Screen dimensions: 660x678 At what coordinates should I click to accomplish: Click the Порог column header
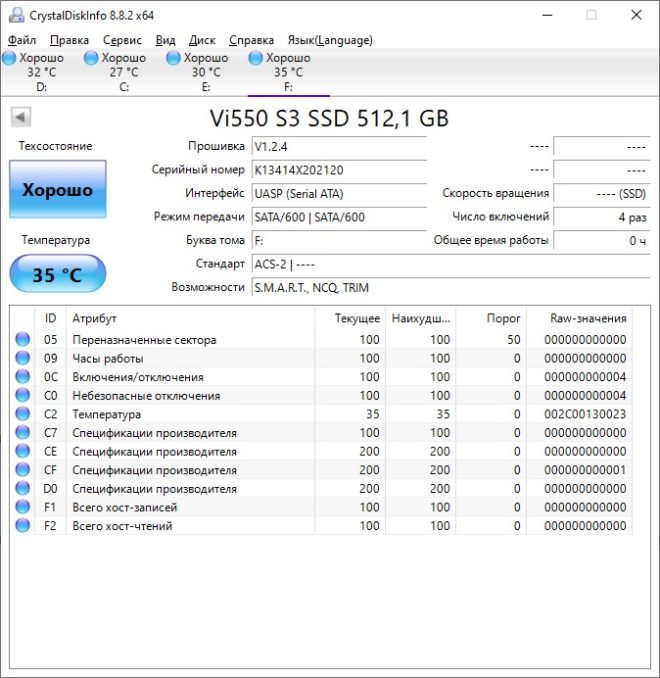[491, 318]
